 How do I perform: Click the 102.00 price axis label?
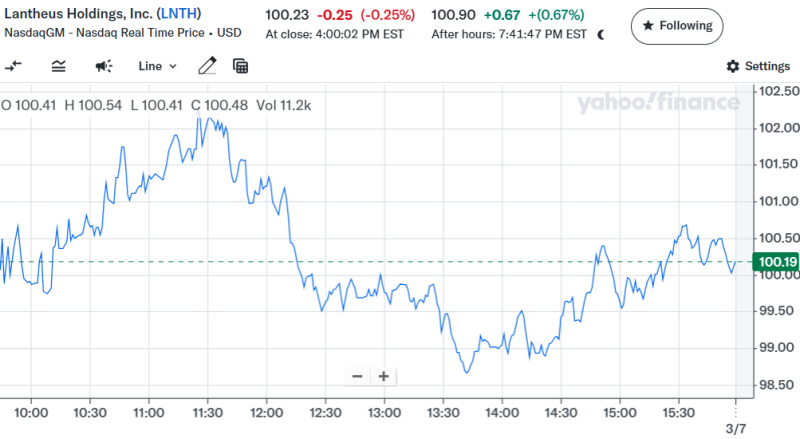[779, 128]
